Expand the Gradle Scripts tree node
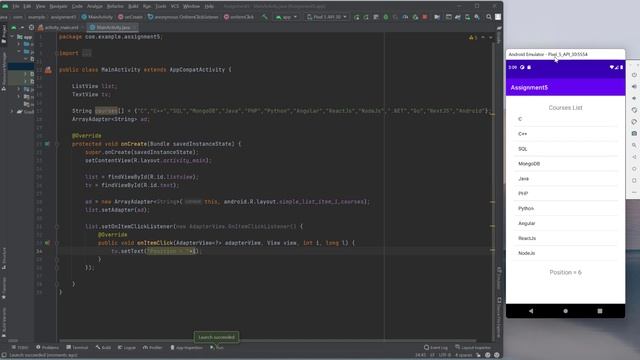The width and height of the screenshot is (640, 360). [x=12, y=111]
